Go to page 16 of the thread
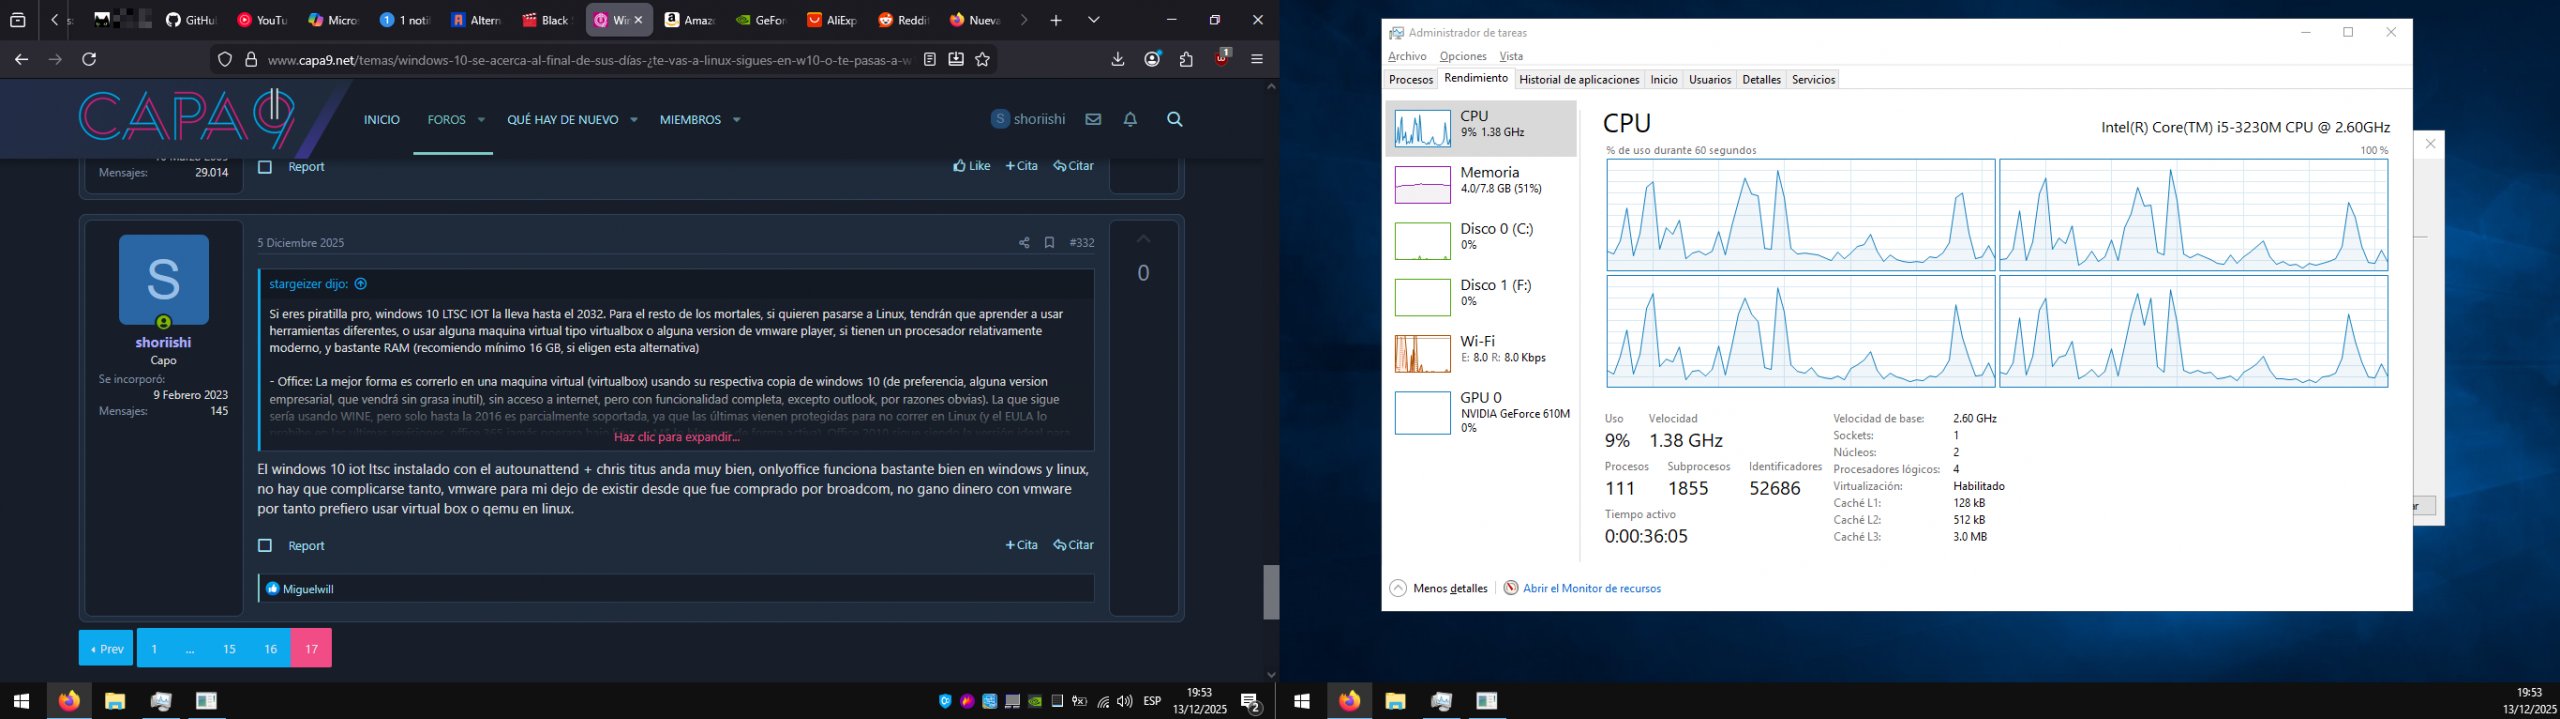Viewport: 2560px width, 719px height. (270, 649)
